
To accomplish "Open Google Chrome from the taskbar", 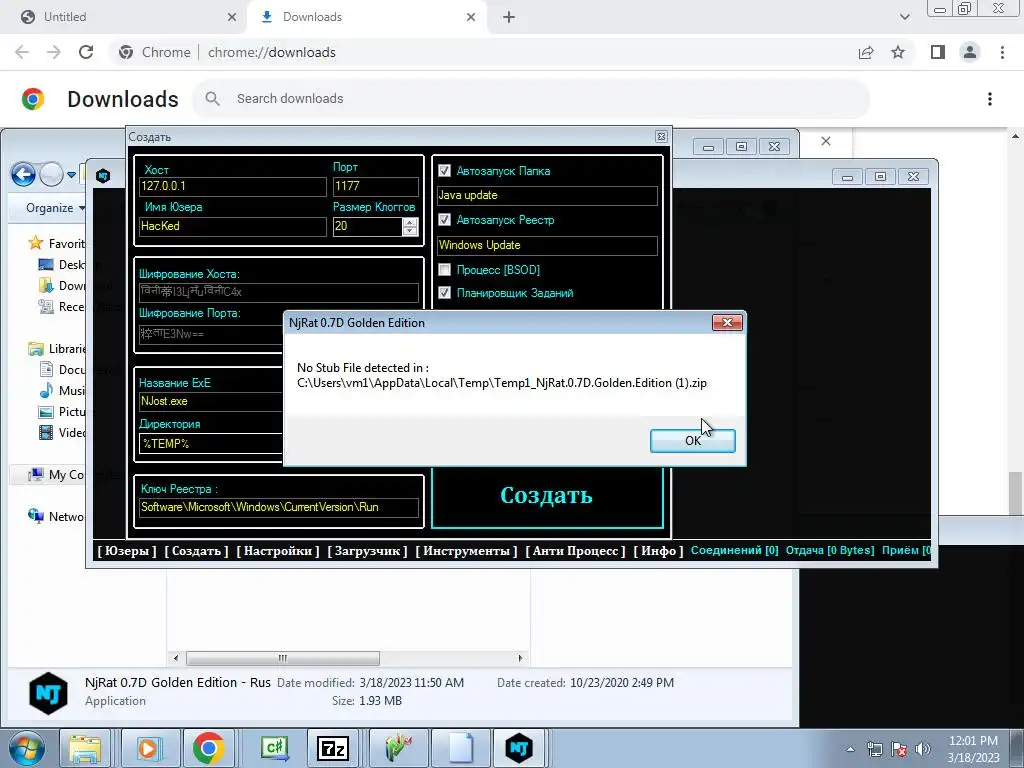I will pos(209,748).
